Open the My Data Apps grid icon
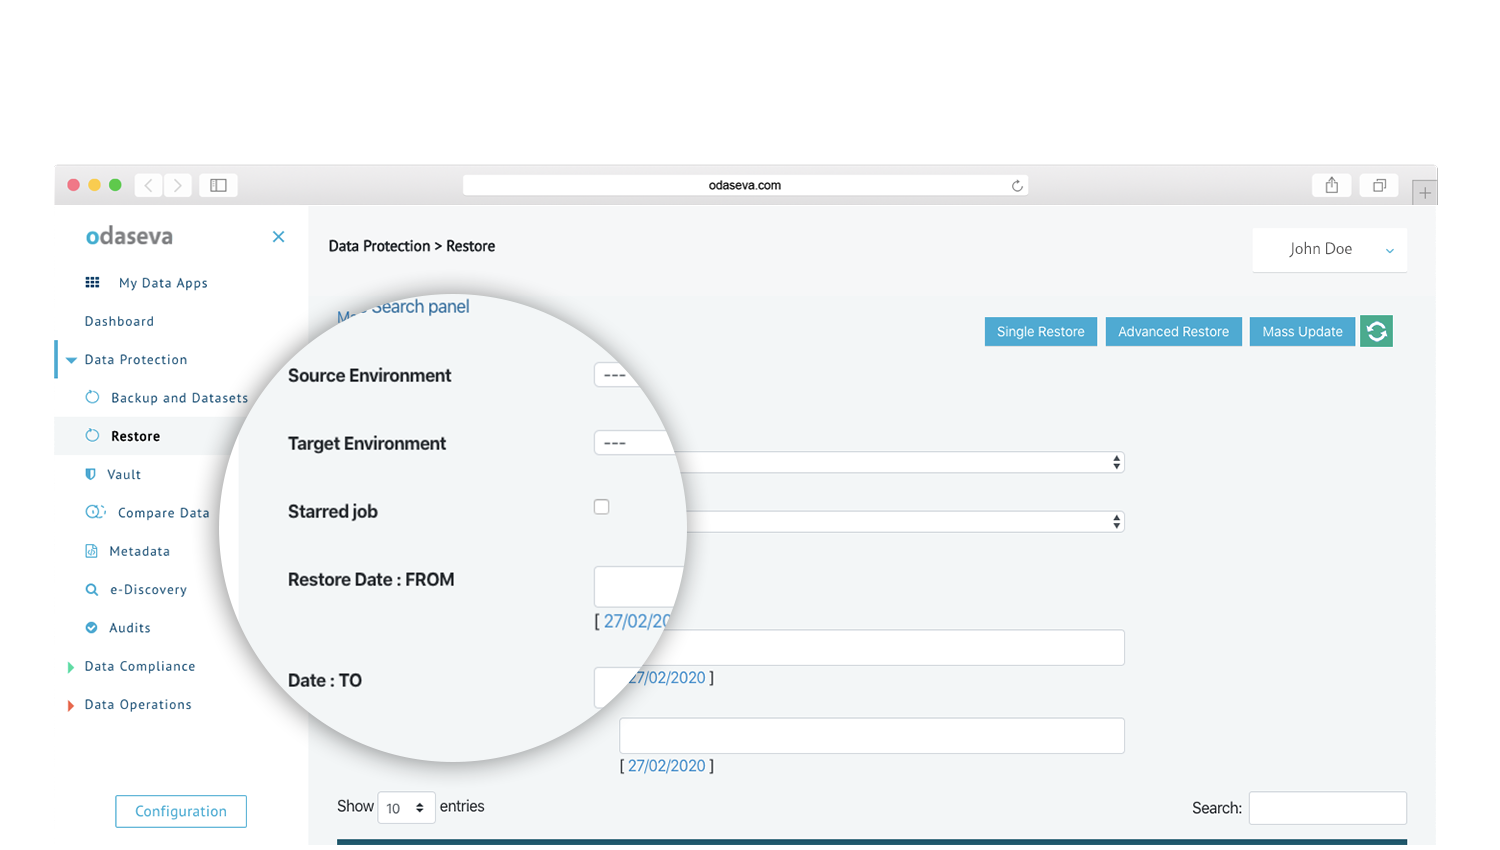The height and width of the screenshot is (850, 1500). [92, 283]
